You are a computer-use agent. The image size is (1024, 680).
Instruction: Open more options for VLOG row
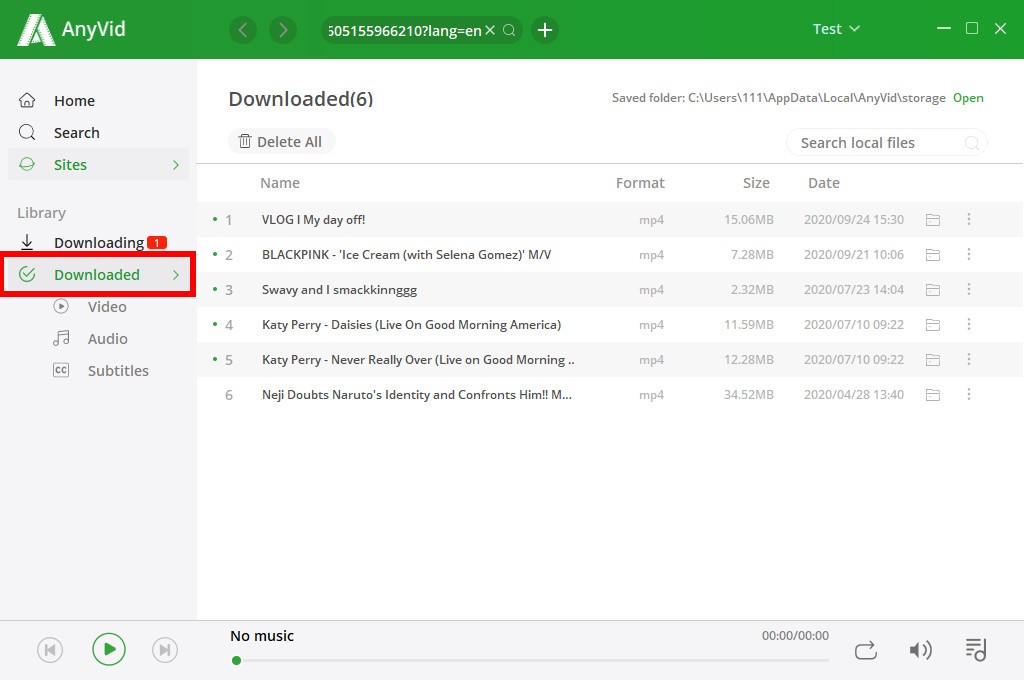click(x=968, y=219)
